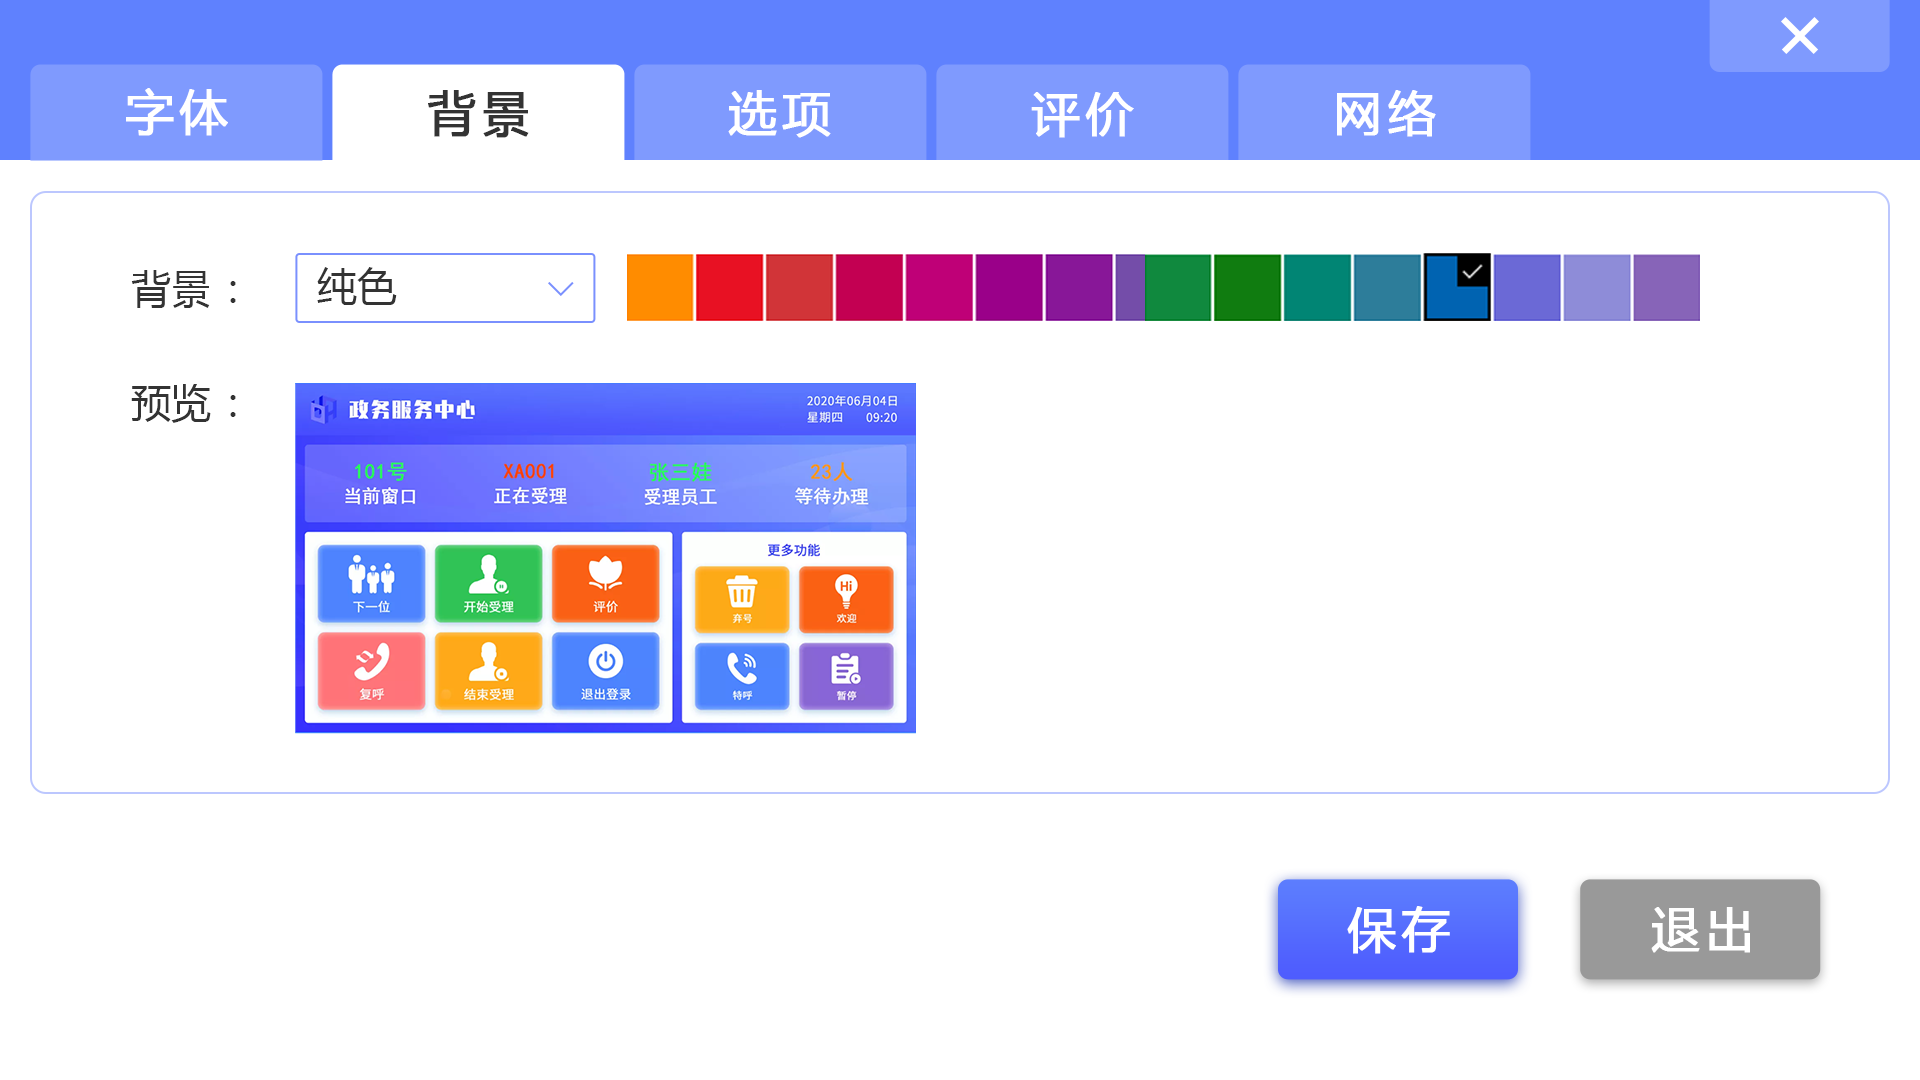Click the 政务服务中心 title text in preview
Screen dimensions: 1920x1080
click(x=412, y=410)
